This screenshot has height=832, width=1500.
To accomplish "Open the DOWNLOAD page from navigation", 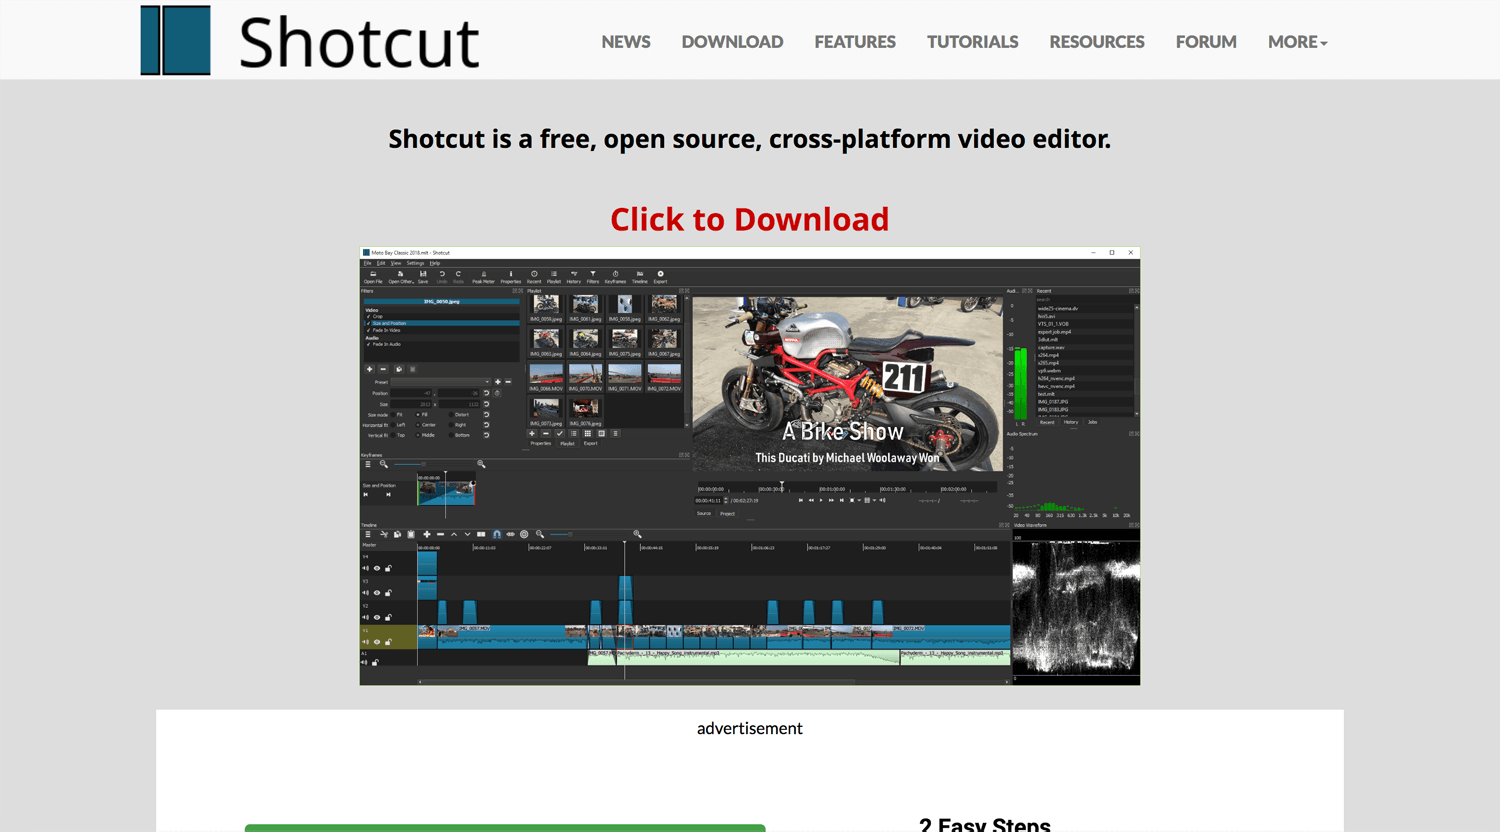I will point(732,42).
